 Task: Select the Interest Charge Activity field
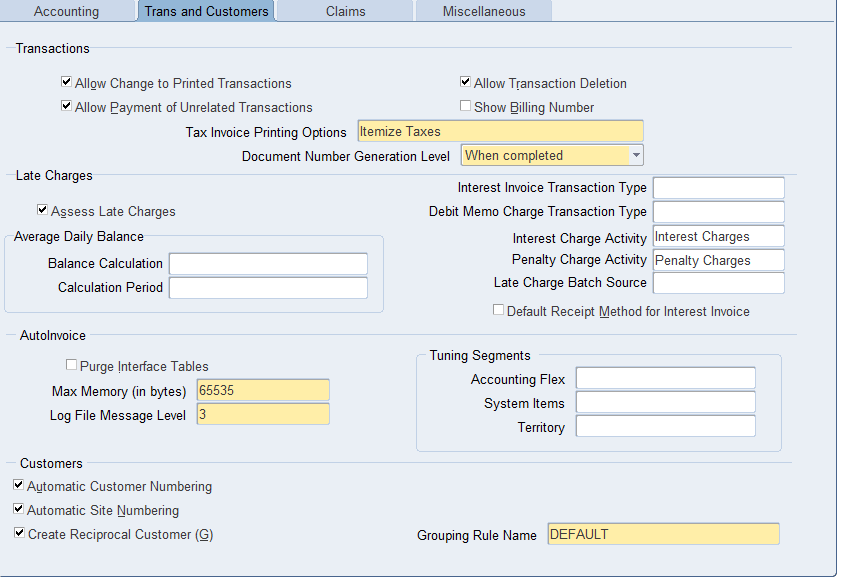718,236
